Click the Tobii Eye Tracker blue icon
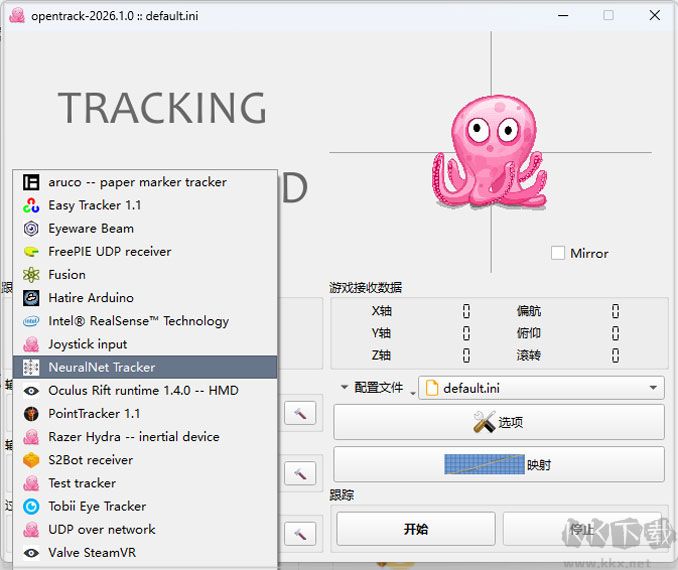The image size is (678, 570). [x=31, y=506]
